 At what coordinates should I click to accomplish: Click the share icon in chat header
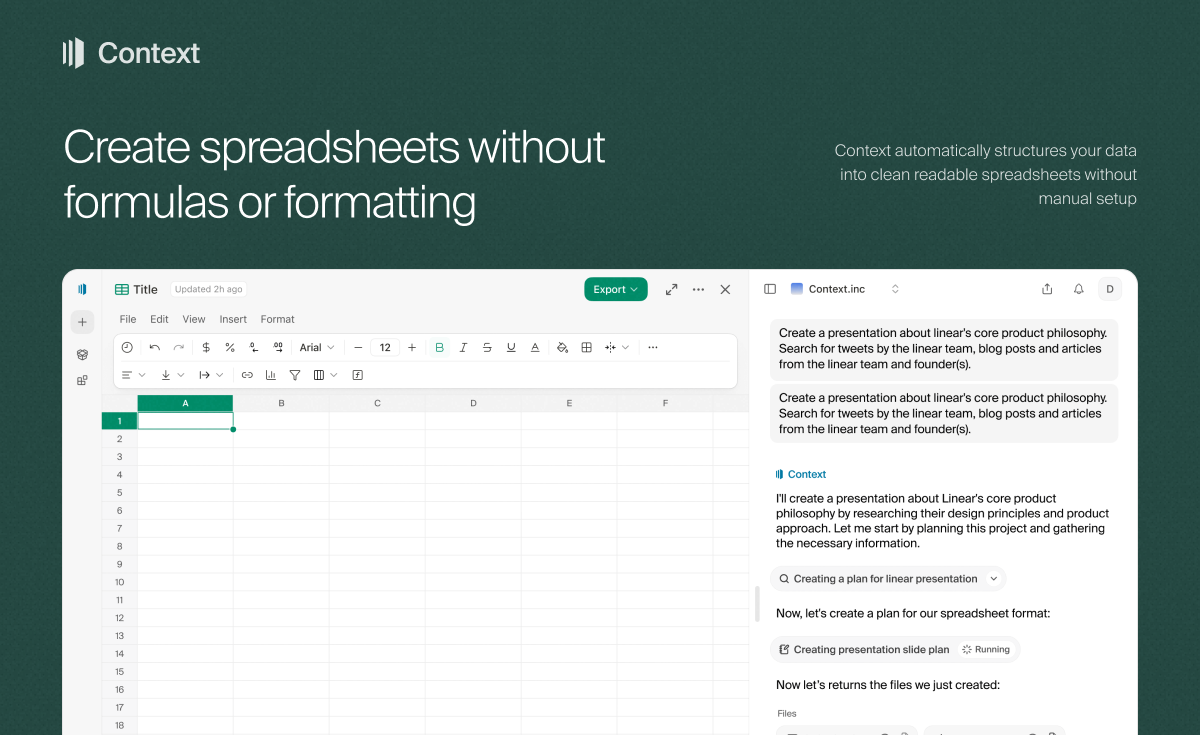pos(1047,289)
